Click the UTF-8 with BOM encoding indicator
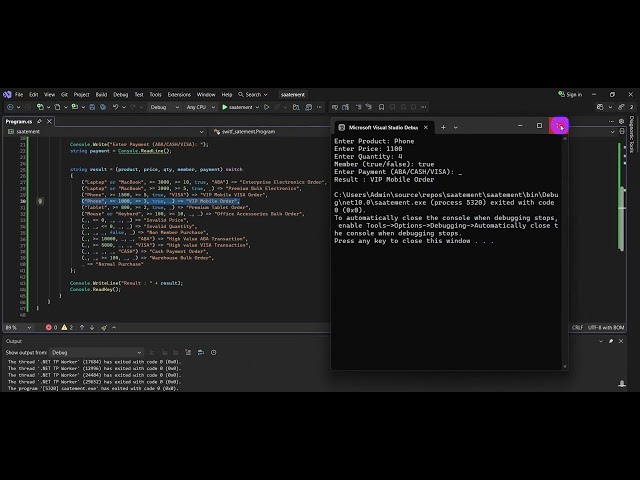This screenshot has width=640, height=480. 606,327
